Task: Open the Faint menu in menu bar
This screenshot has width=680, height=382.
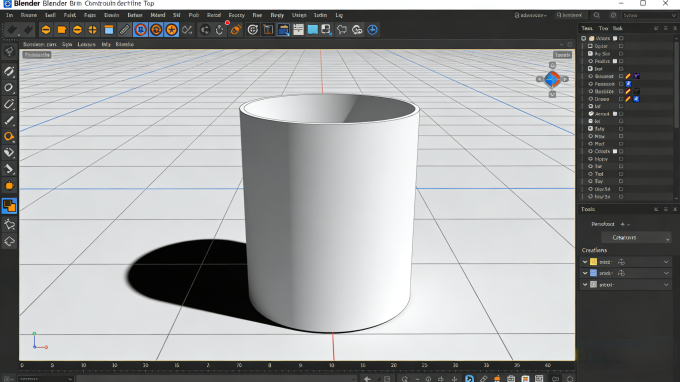Action: [x=70, y=15]
